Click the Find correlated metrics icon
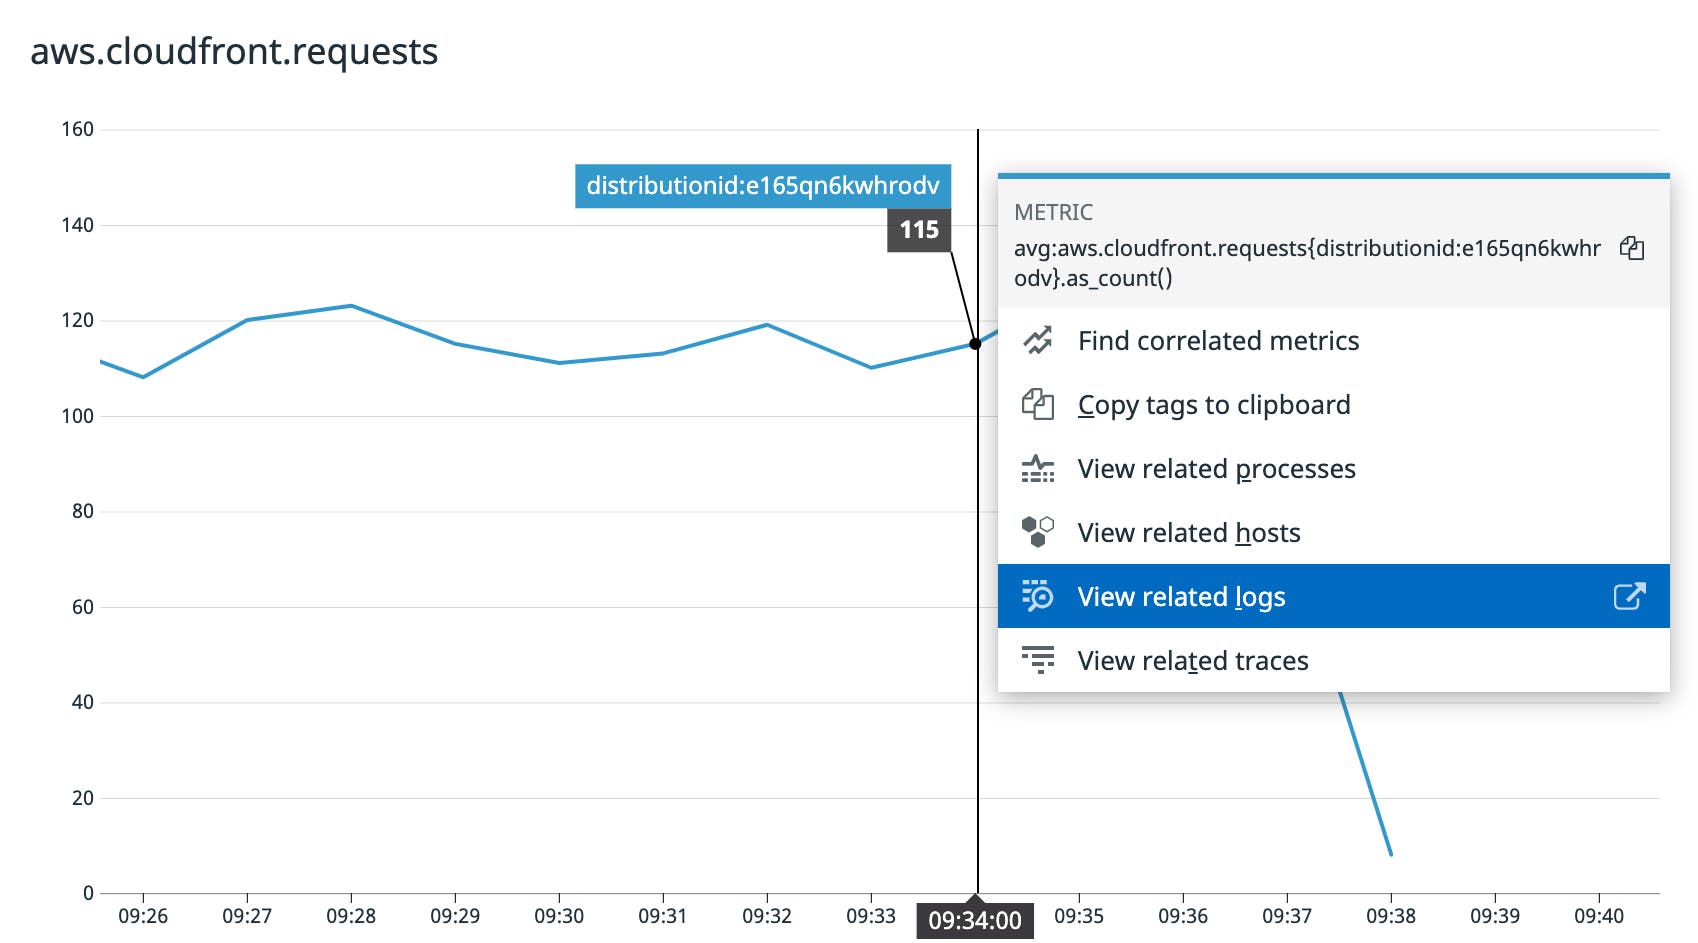1698x943 pixels. pyautogui.click(x=1038, y=340)
